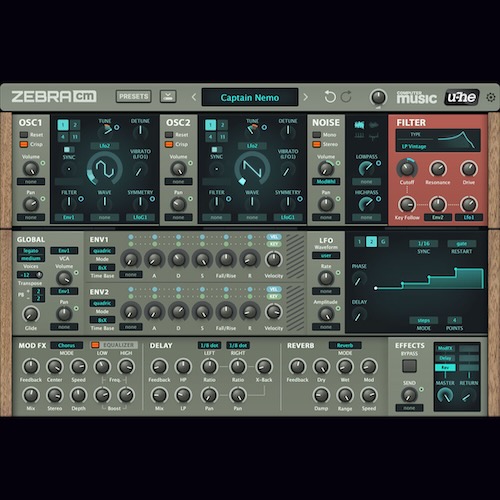The height and width of the screenshot is (500, 500).
Task: Click Filter cutoff Env2 modulation source
Action: (x=438, y=217)
